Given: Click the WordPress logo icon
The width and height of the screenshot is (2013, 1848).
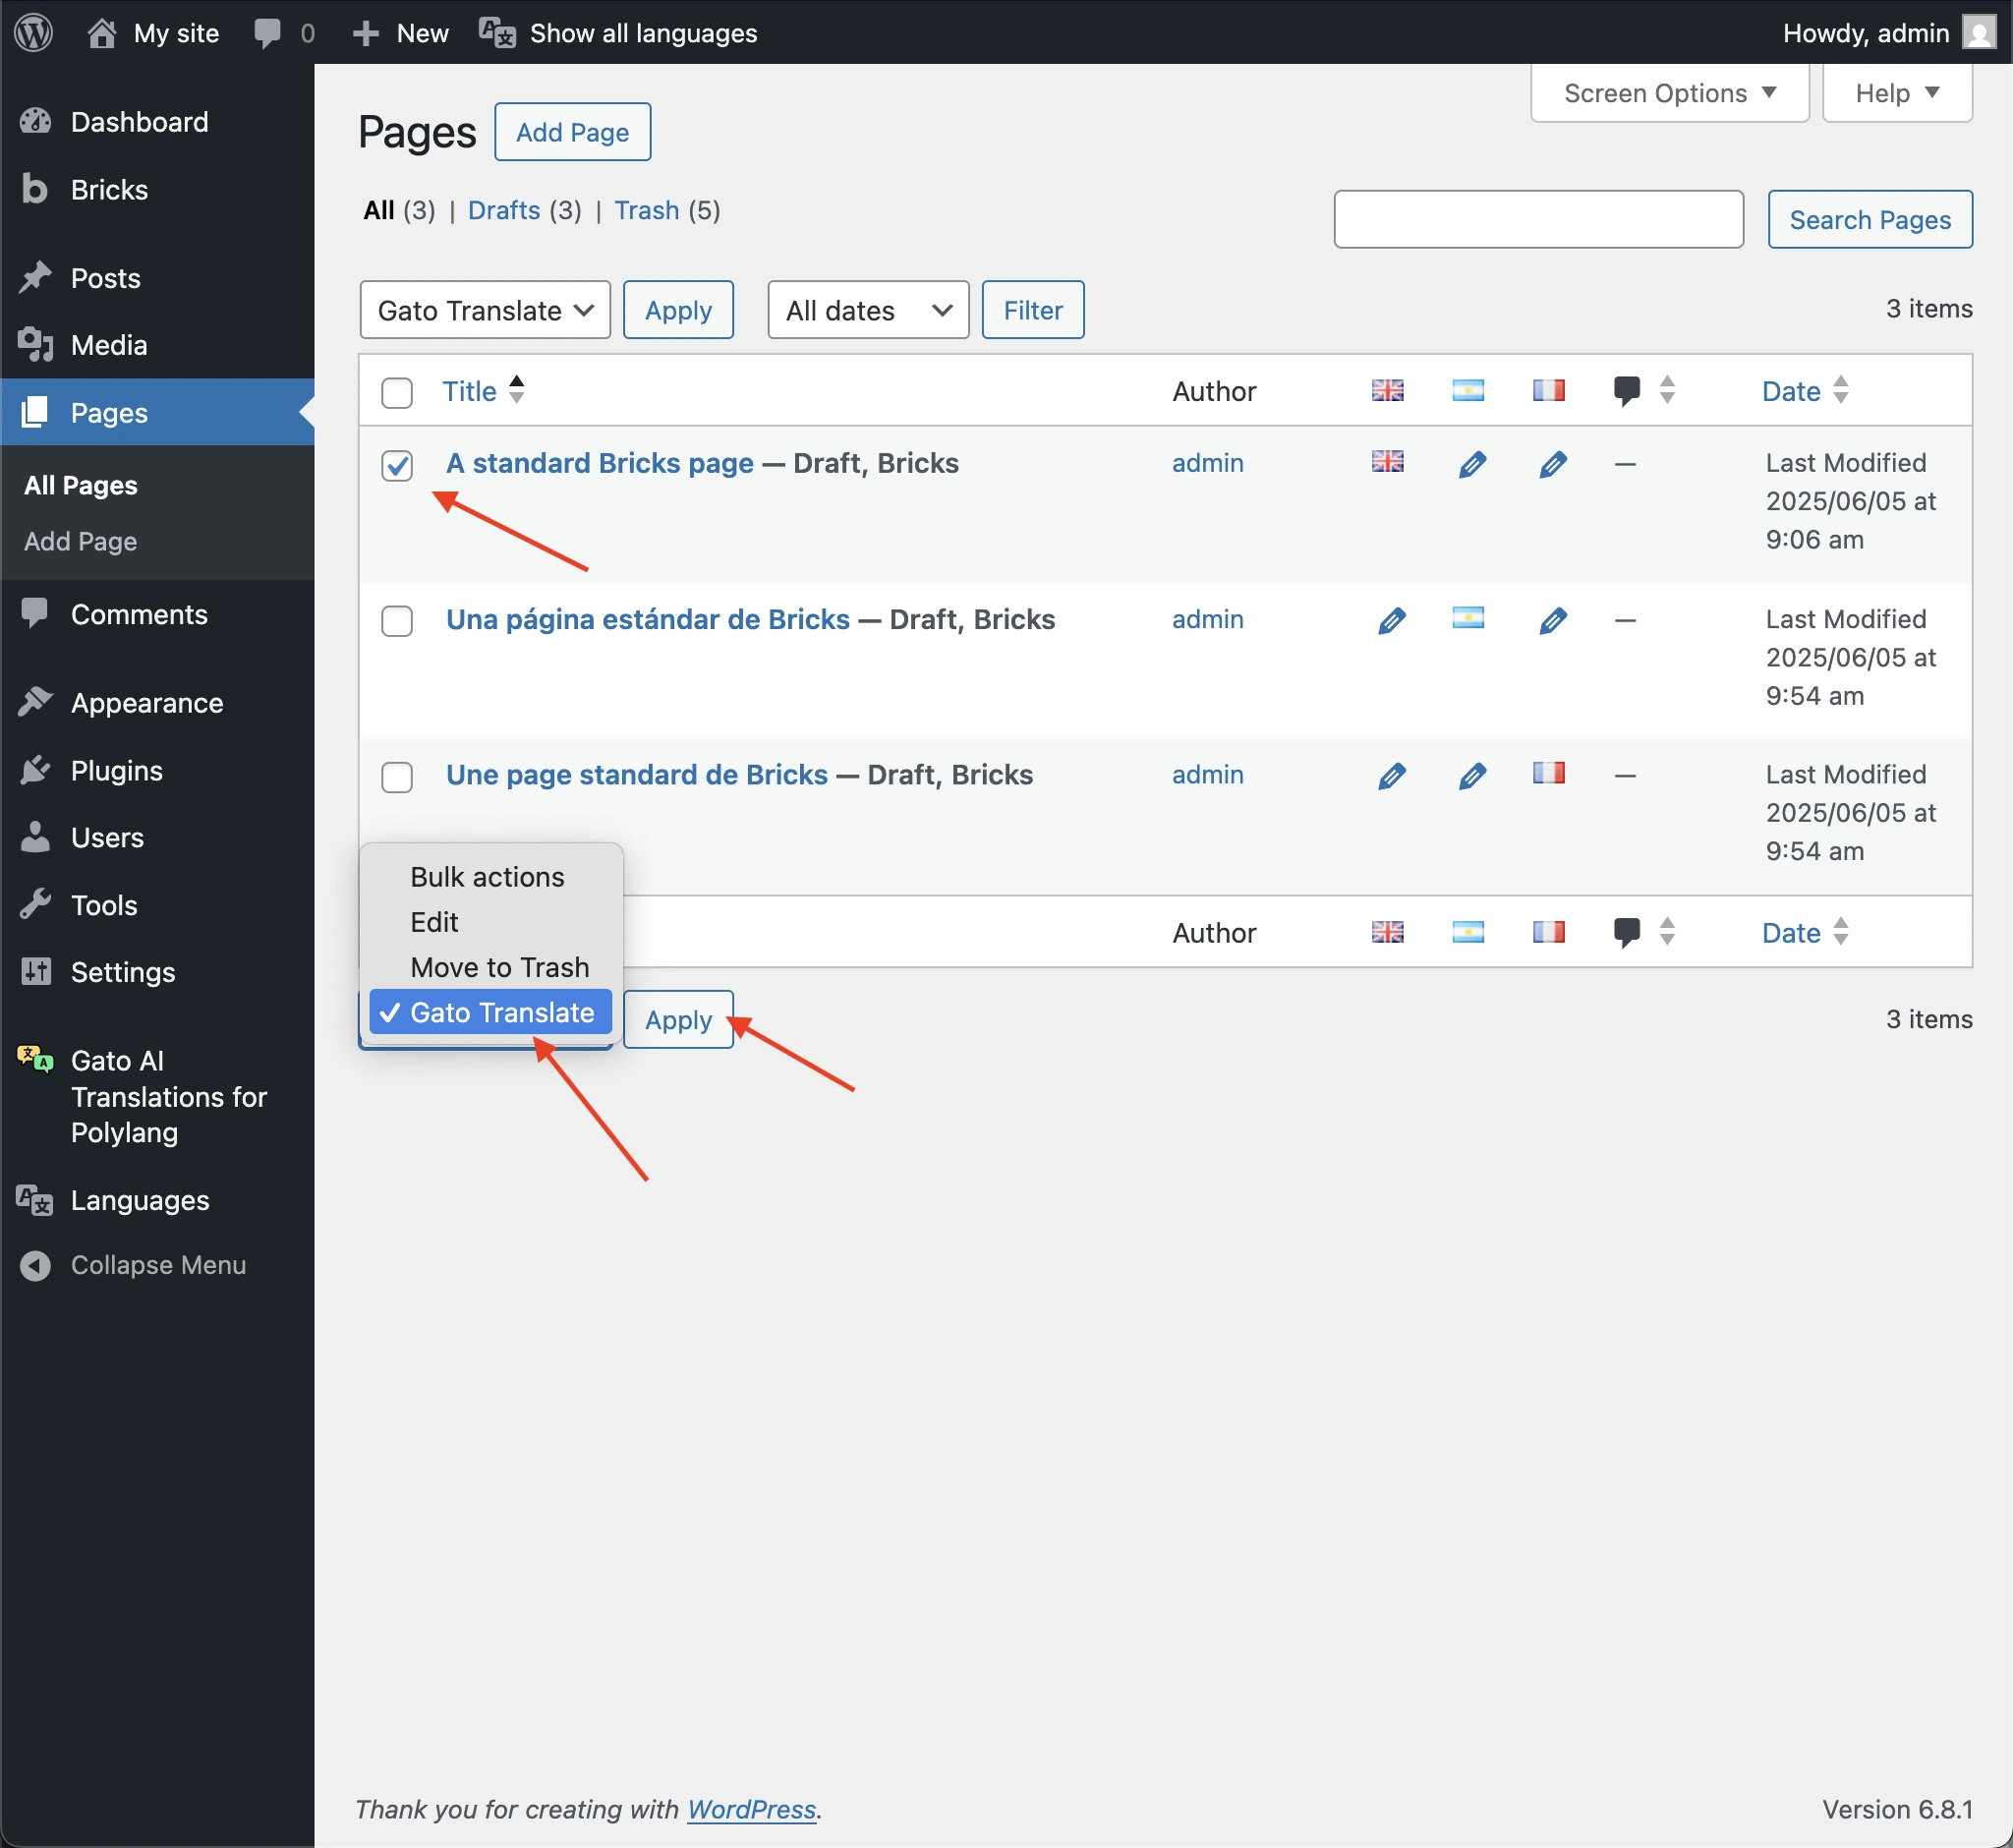Looking at the screenshot, I should (34, 32).
